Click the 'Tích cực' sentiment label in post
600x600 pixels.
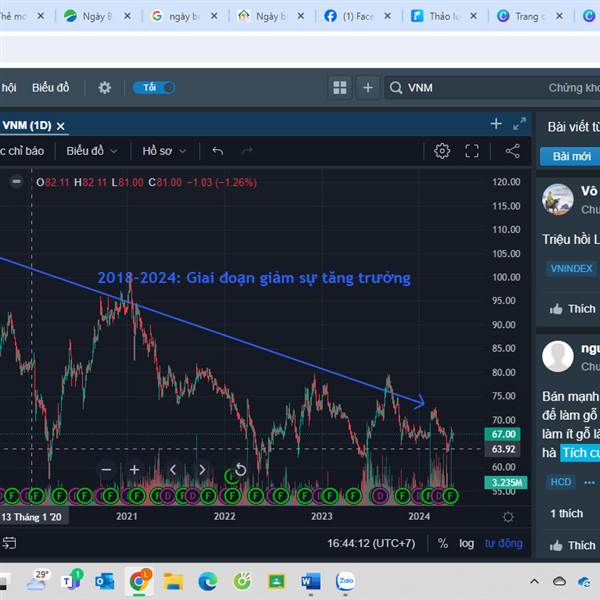click(x=580, y=453)
